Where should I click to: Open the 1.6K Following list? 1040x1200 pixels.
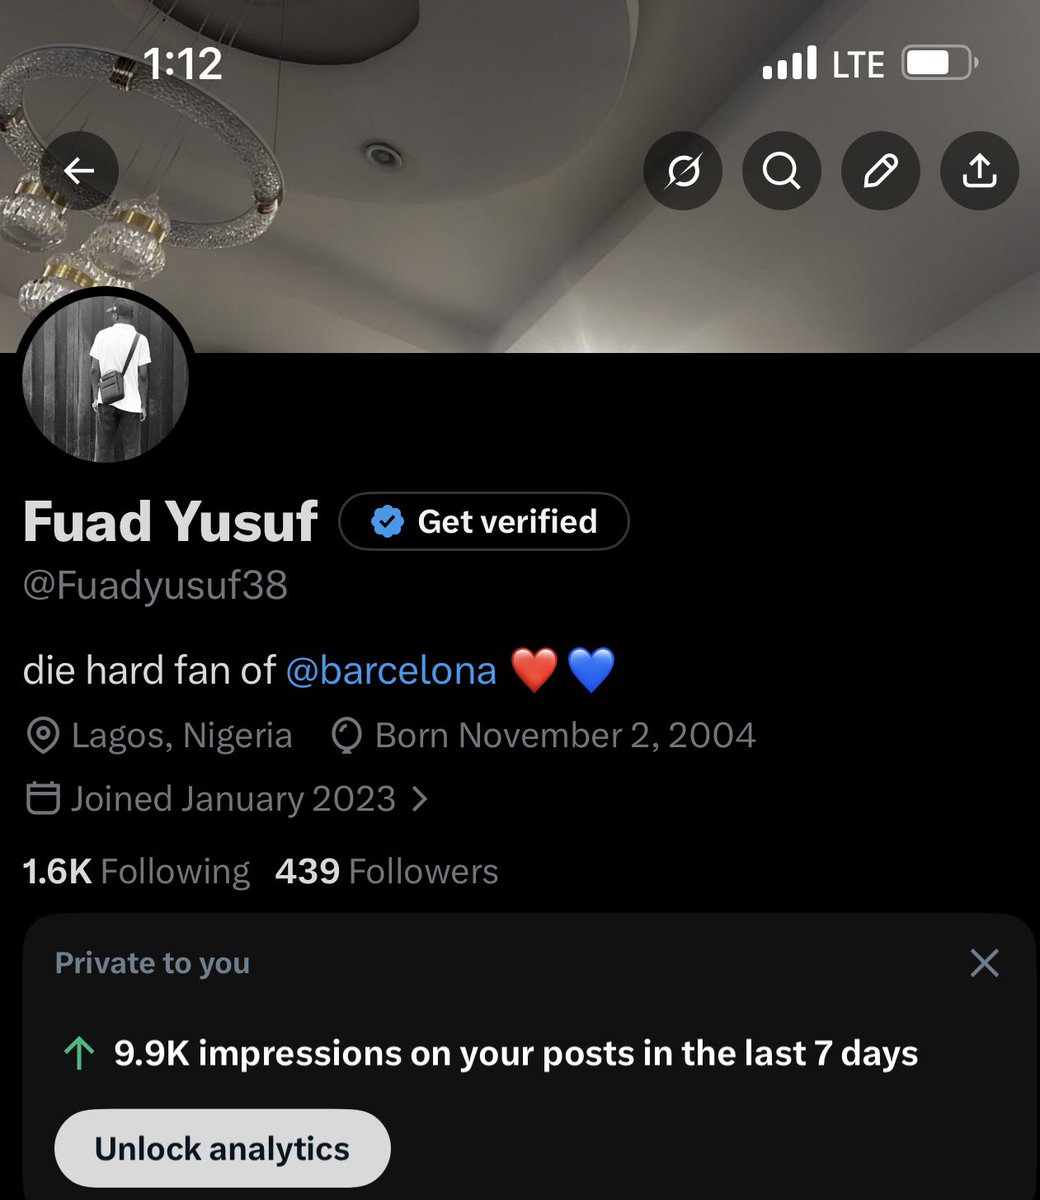pos(136,871)
